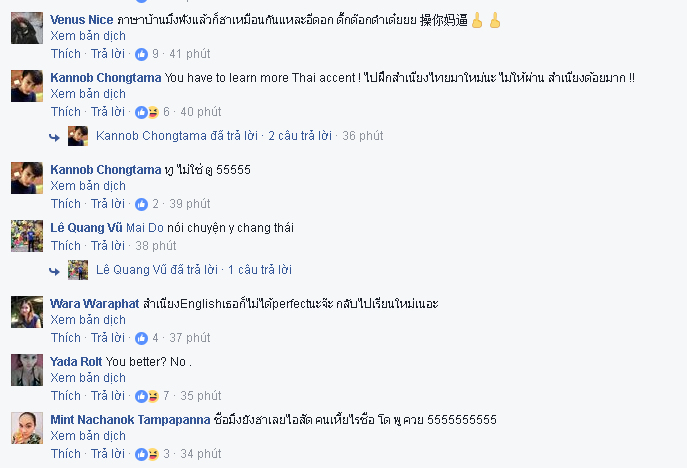This screenshot has height=468, width=687.
Task: Like Lê Quang Vũ's comment
Action: tap(66, 245)
